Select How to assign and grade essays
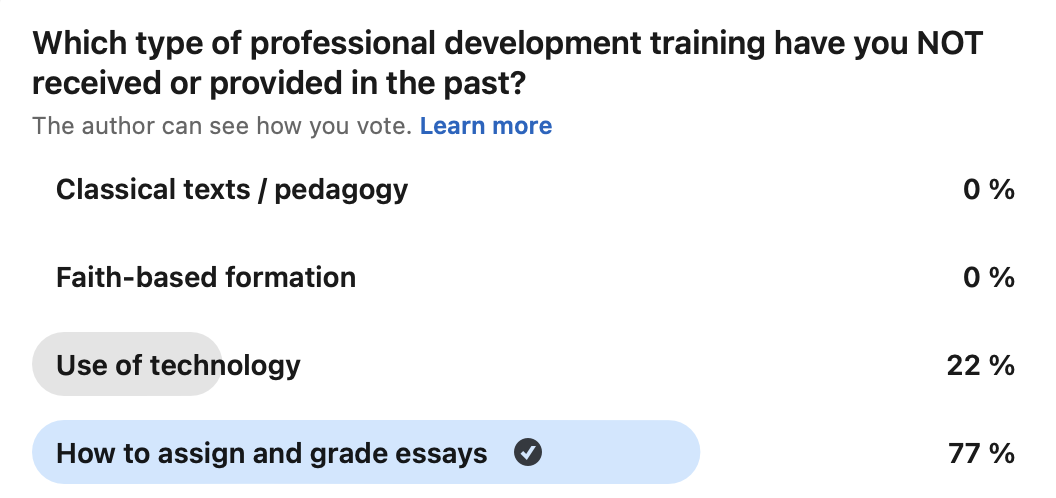The width and height of the screenshot is (1056, 498). 523,452
